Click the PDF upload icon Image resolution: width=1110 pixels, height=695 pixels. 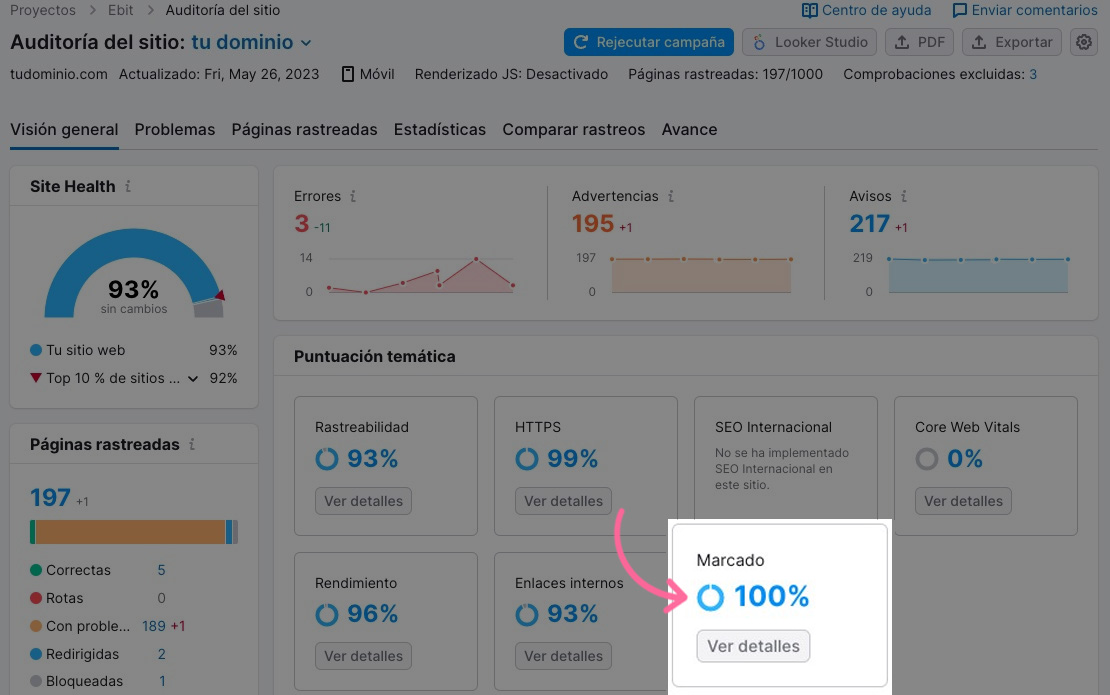point(903,42)
